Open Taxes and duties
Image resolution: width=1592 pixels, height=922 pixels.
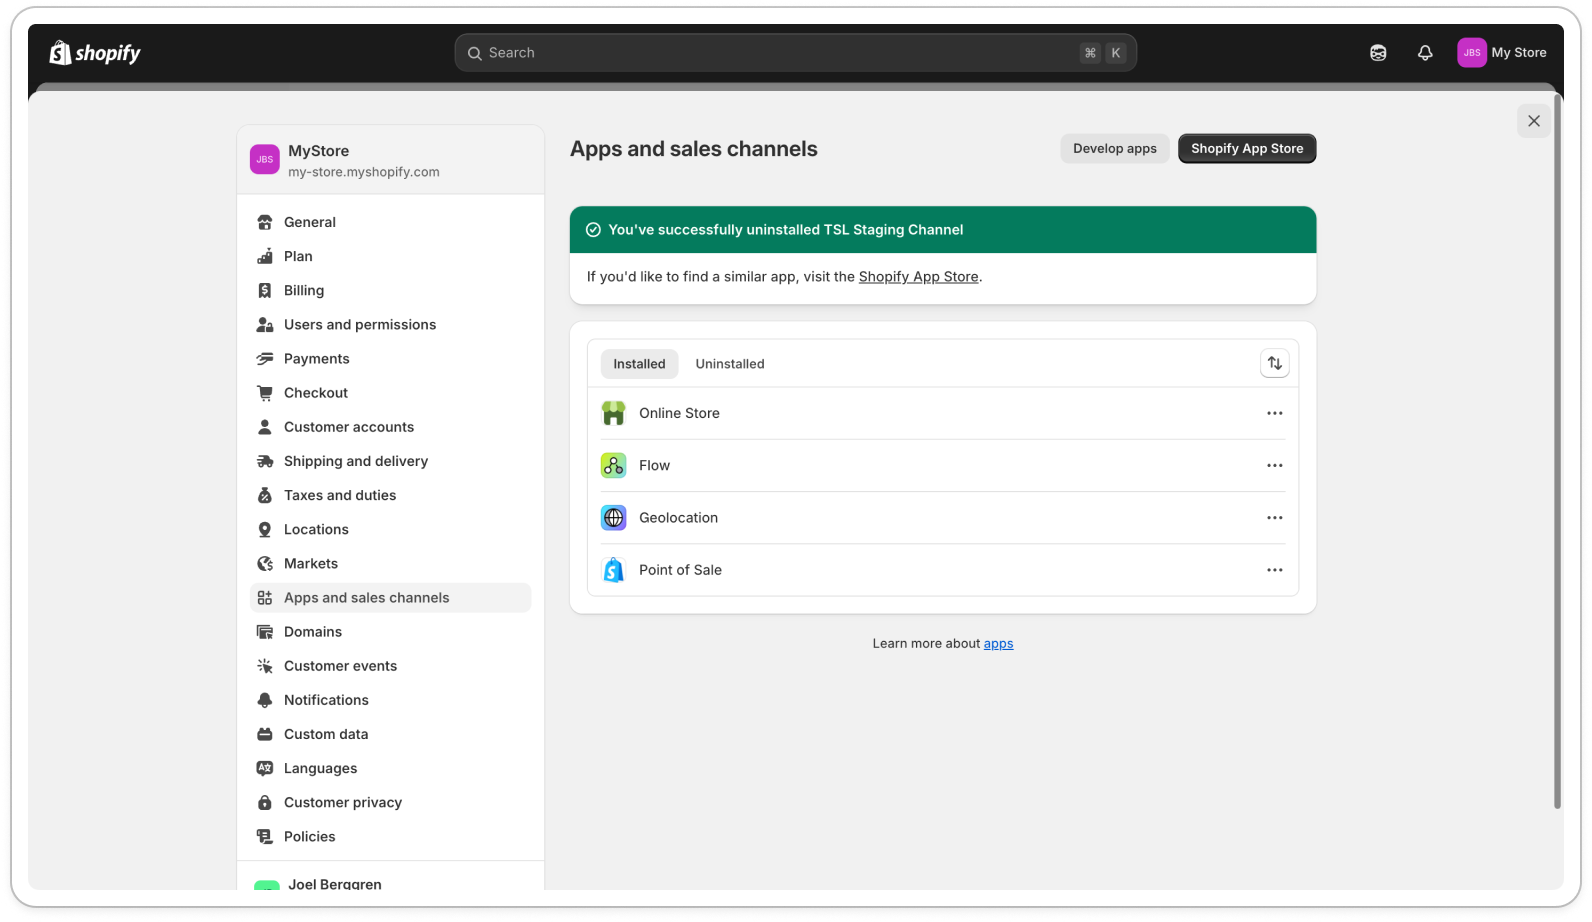tap(390, 495)
